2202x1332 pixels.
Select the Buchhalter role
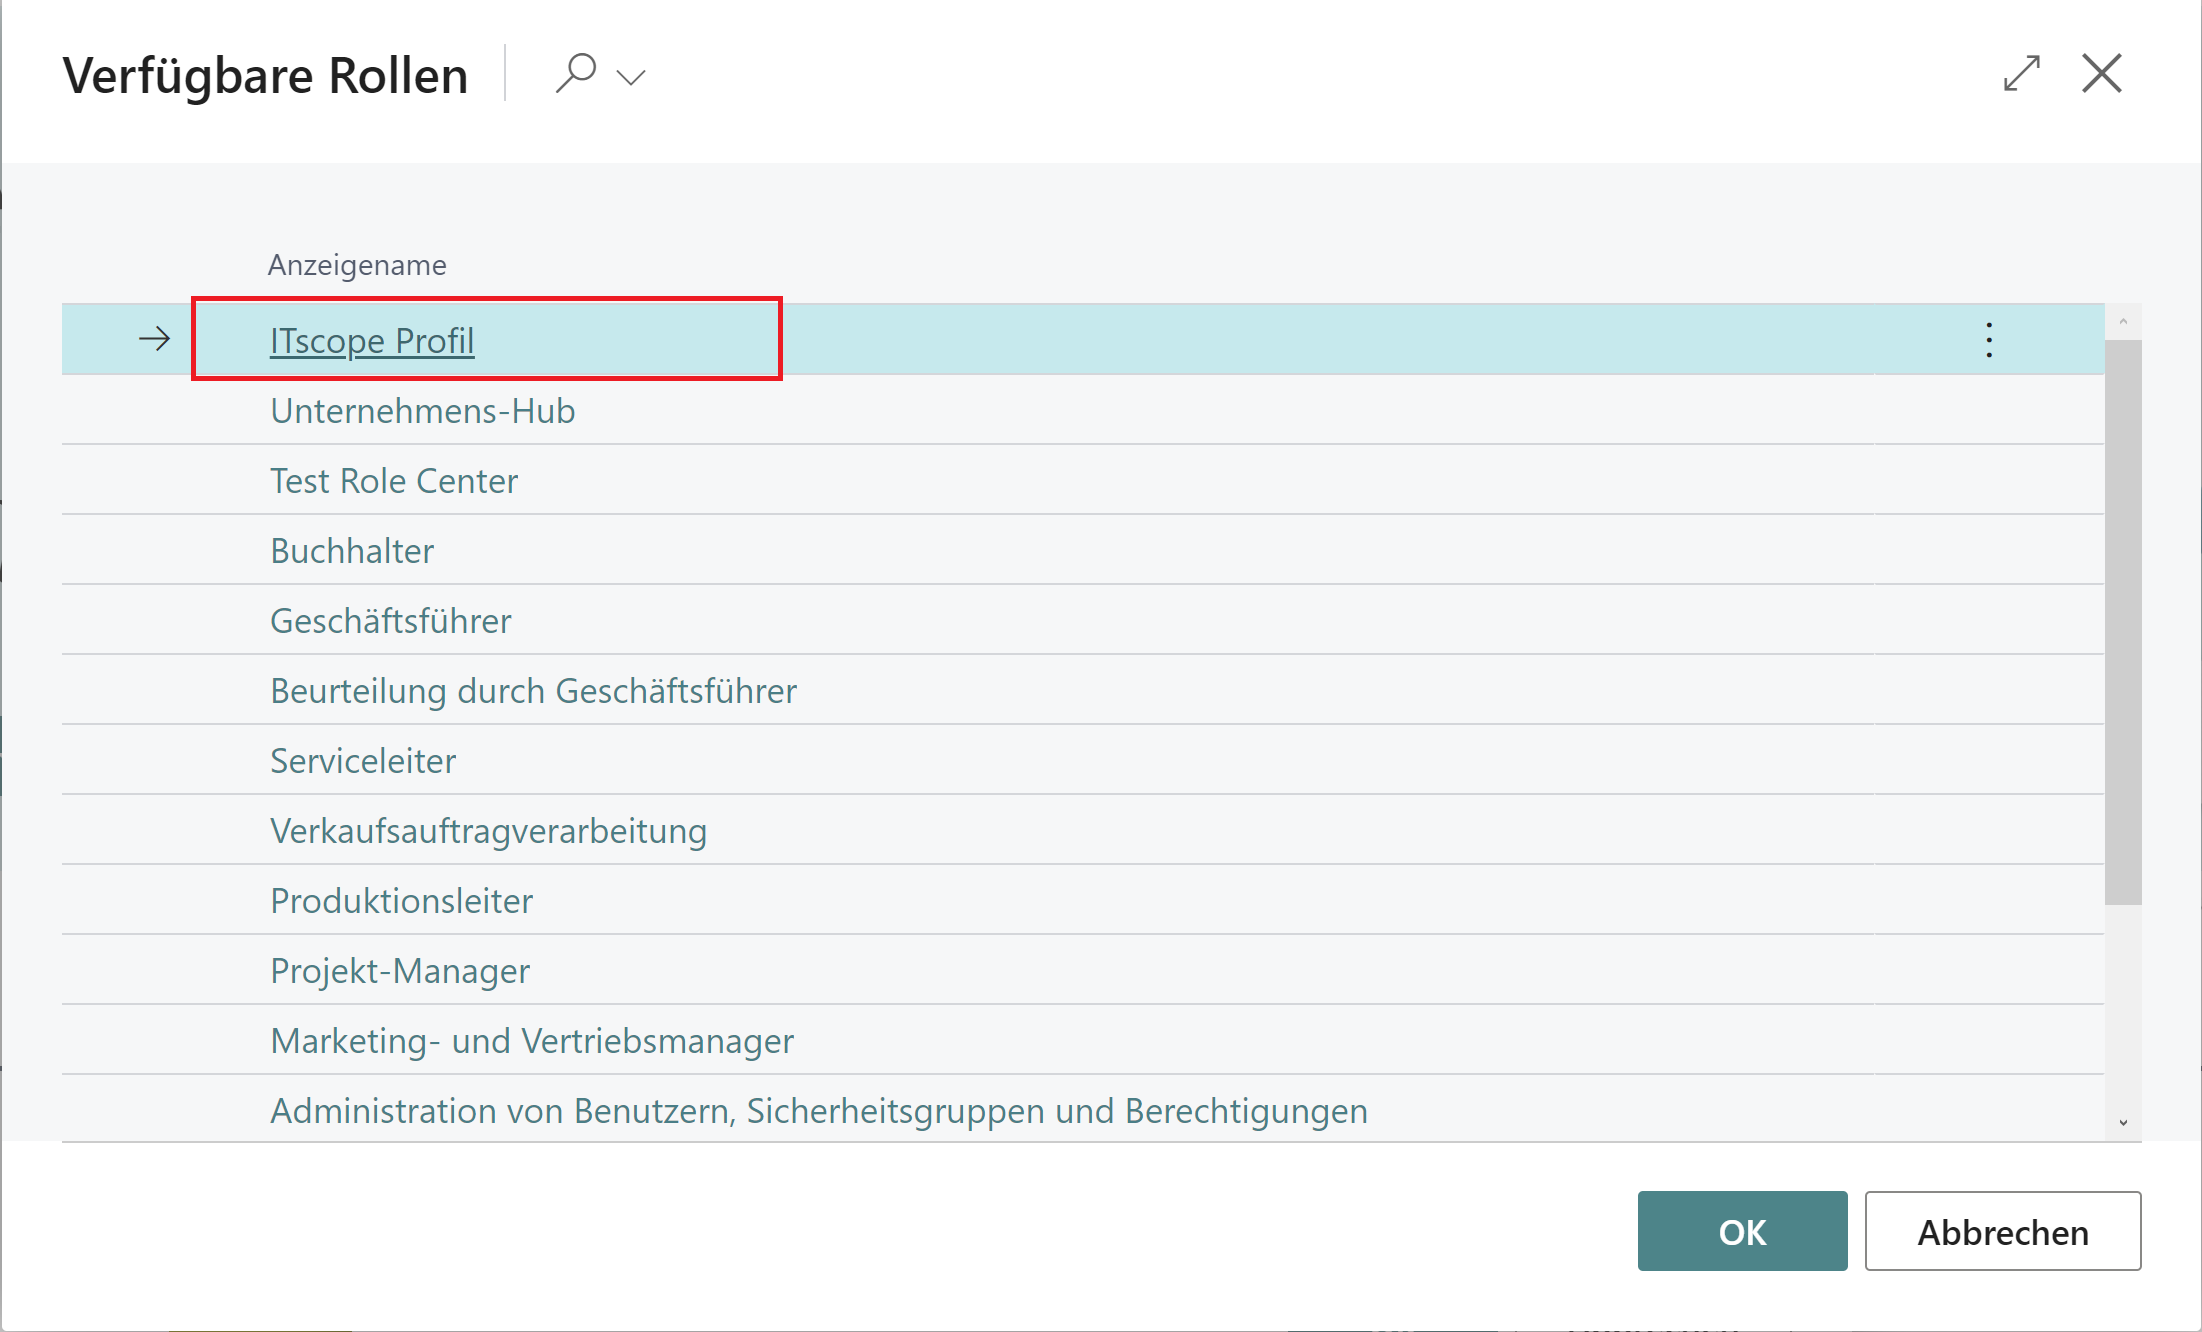tap(352, 550)
